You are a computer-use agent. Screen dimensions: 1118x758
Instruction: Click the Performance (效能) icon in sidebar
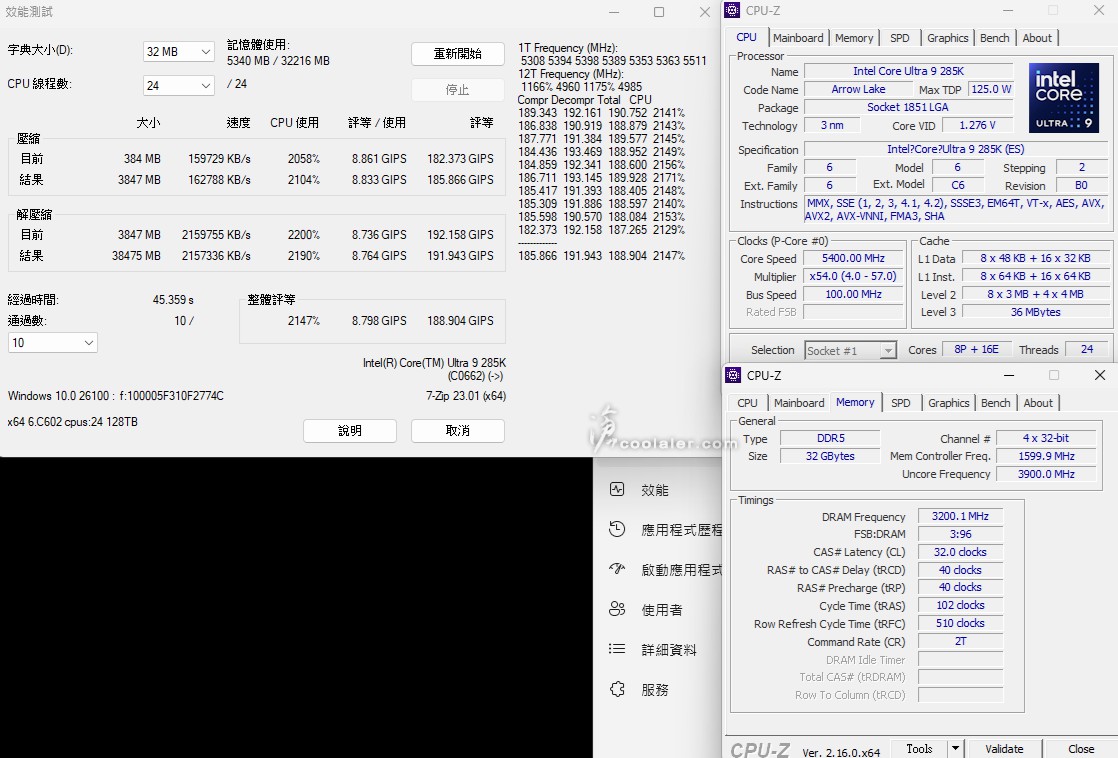tap(617, 490)
